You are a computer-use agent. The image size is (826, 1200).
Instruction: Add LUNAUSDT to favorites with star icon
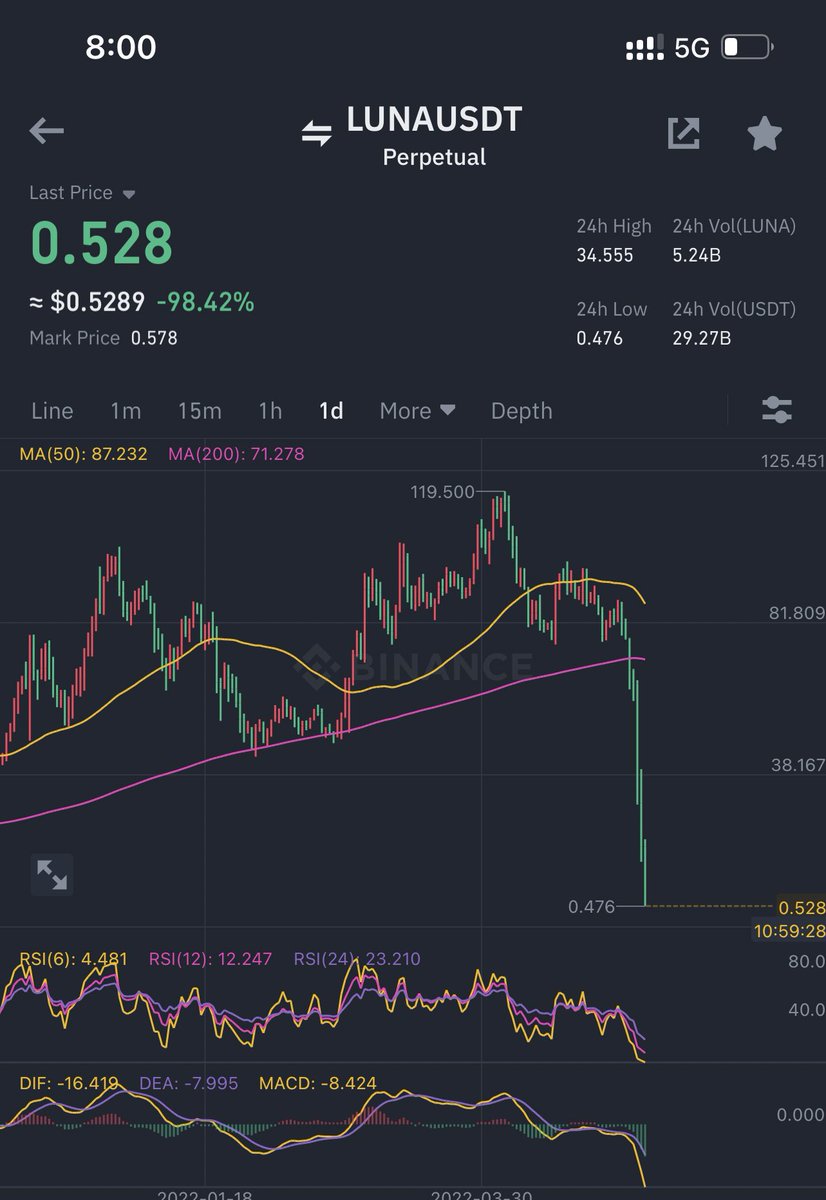(x=765, y=133)
